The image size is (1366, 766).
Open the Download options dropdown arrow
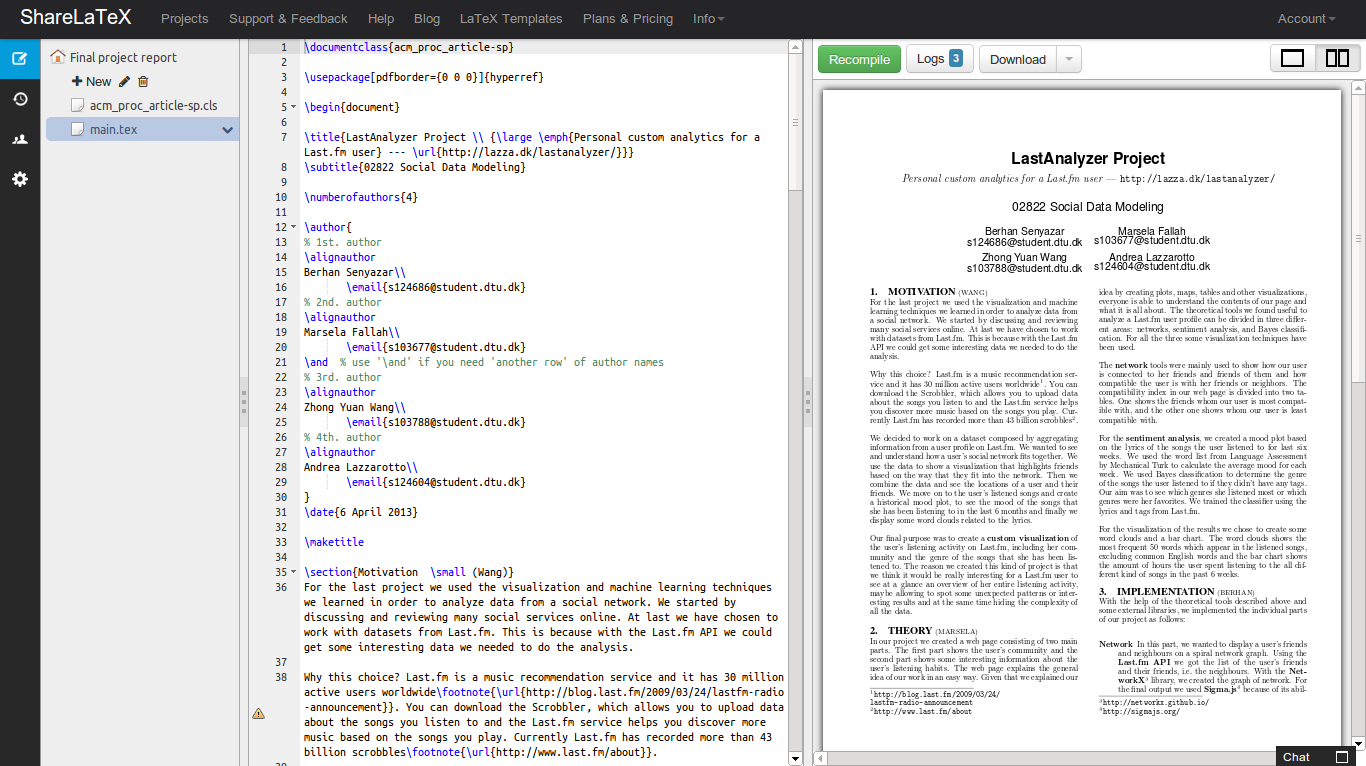pyautogui.click(x=1069, y=60)
